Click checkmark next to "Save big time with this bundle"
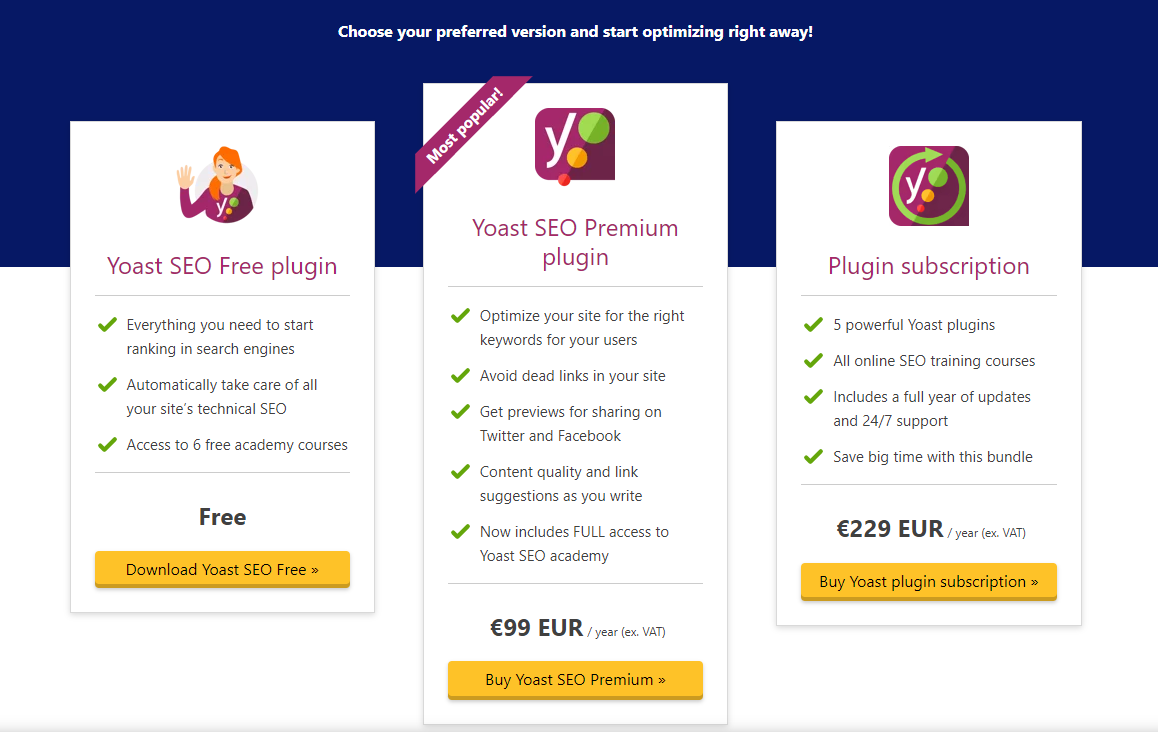Viewport: 1158px width, 732px height. [x=813, y=457]
